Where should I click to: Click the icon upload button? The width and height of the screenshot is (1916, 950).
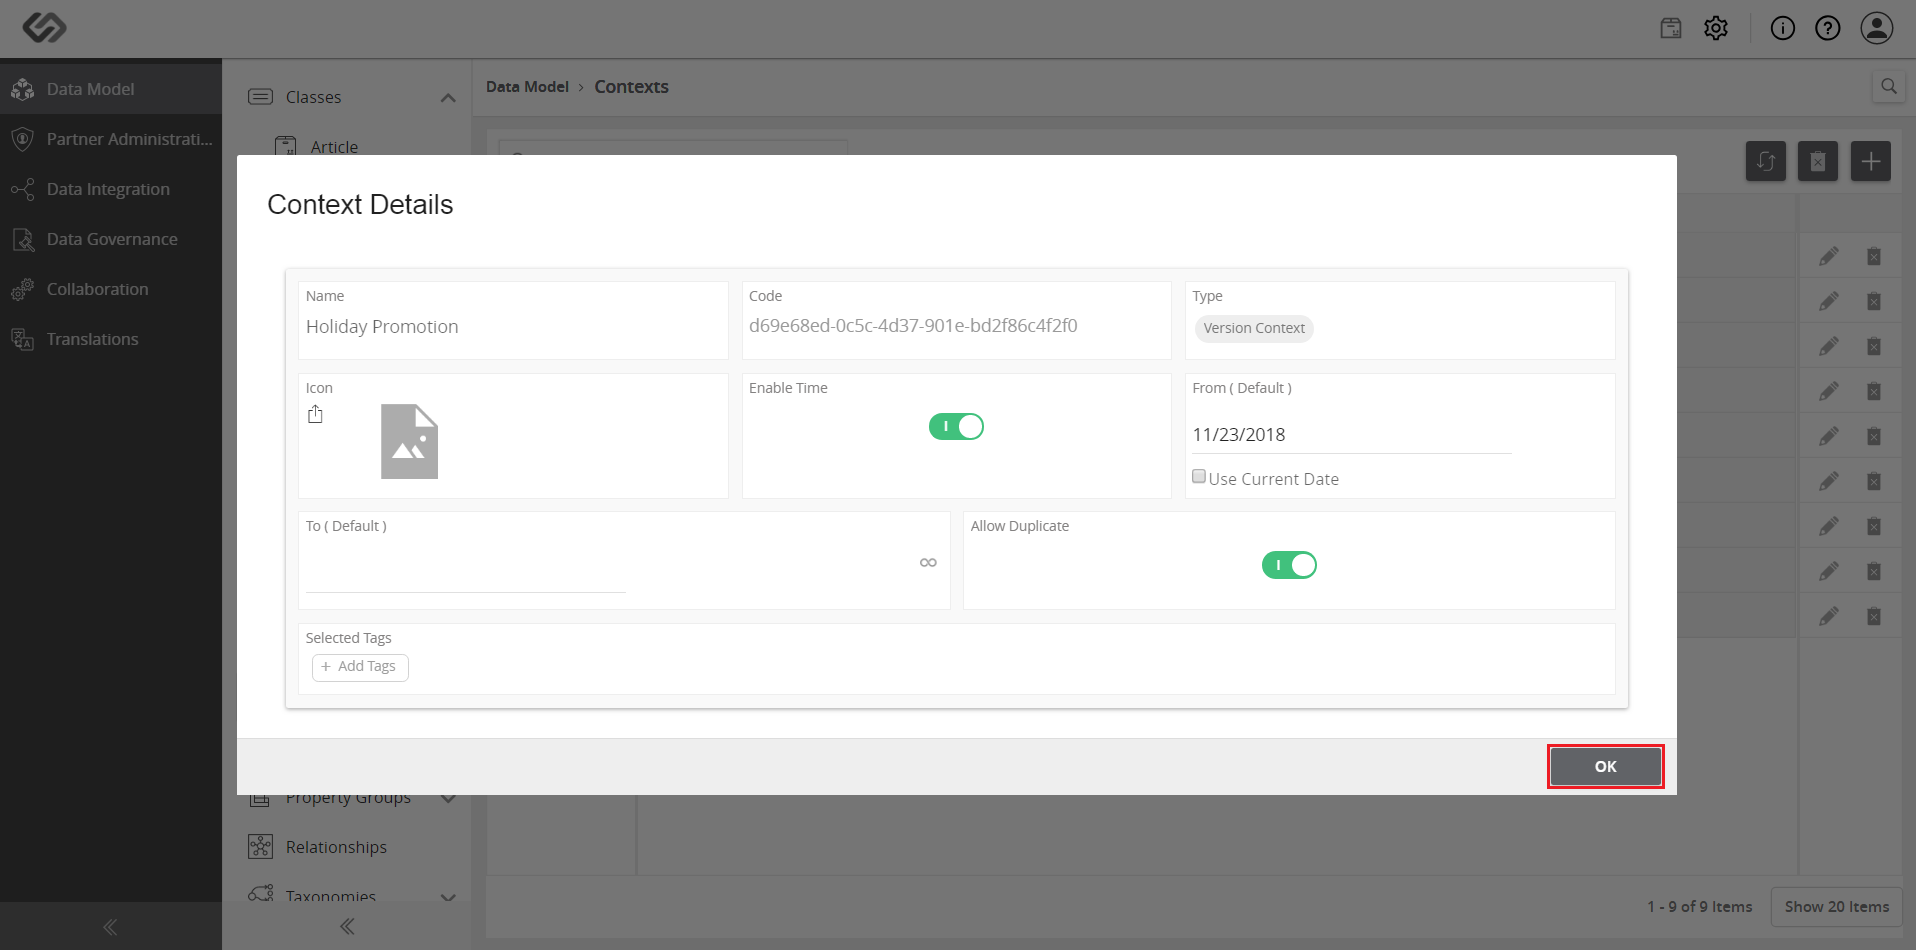coord(316,414)
